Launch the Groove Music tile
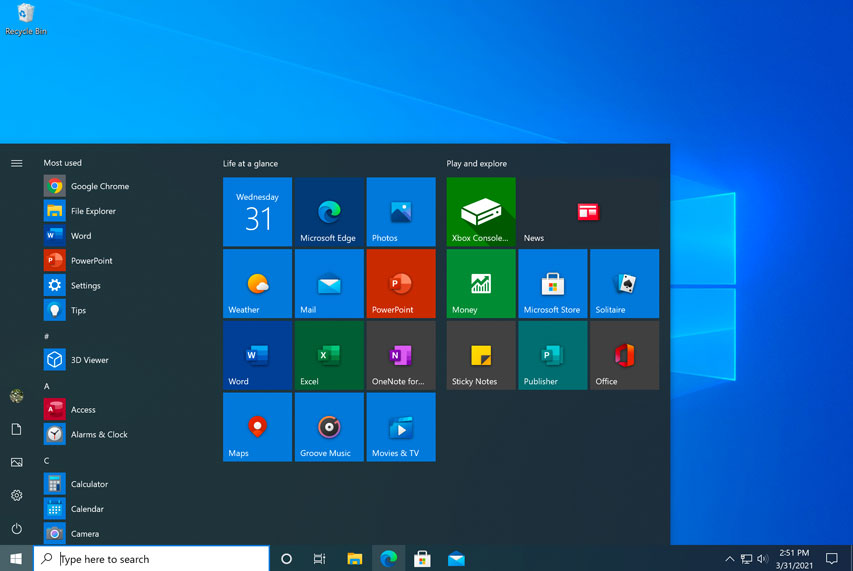 pyautogui.click(x=329, y=427)
